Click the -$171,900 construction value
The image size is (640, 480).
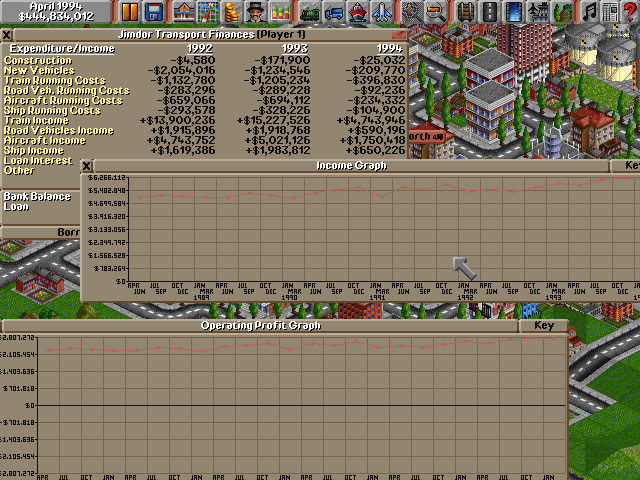point(282,60)
